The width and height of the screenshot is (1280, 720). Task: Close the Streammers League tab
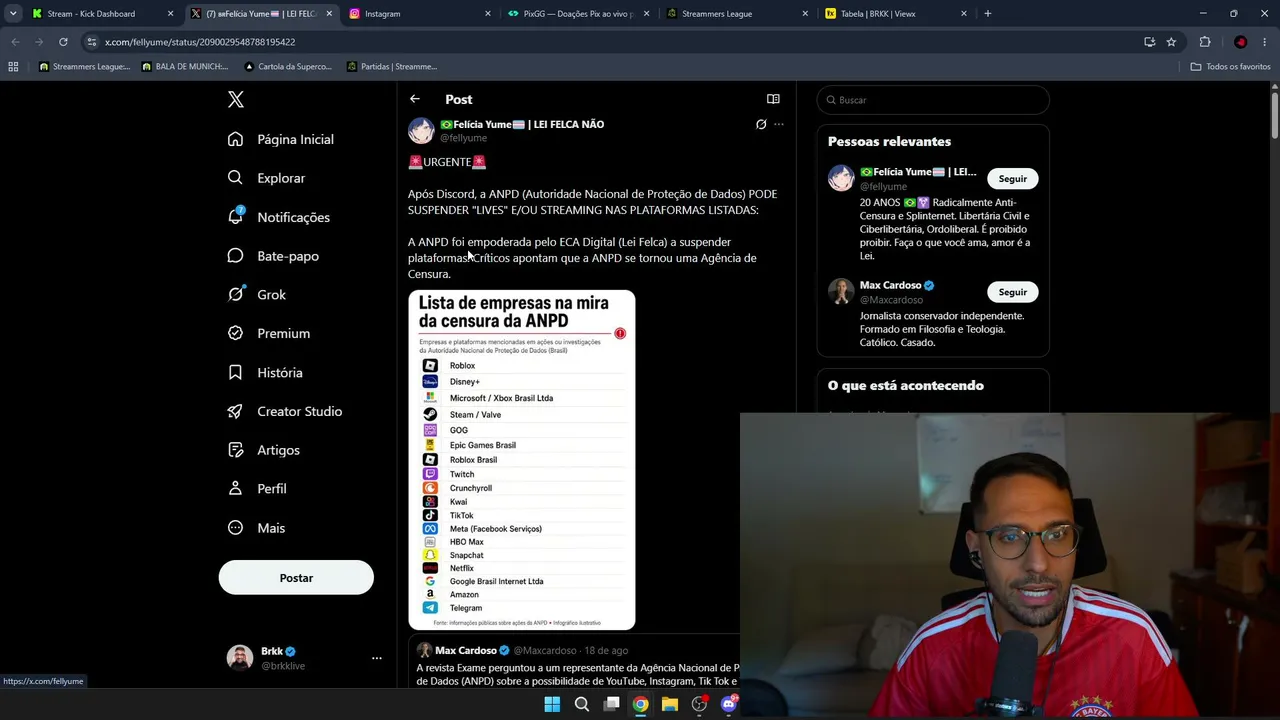click(805, 14)
